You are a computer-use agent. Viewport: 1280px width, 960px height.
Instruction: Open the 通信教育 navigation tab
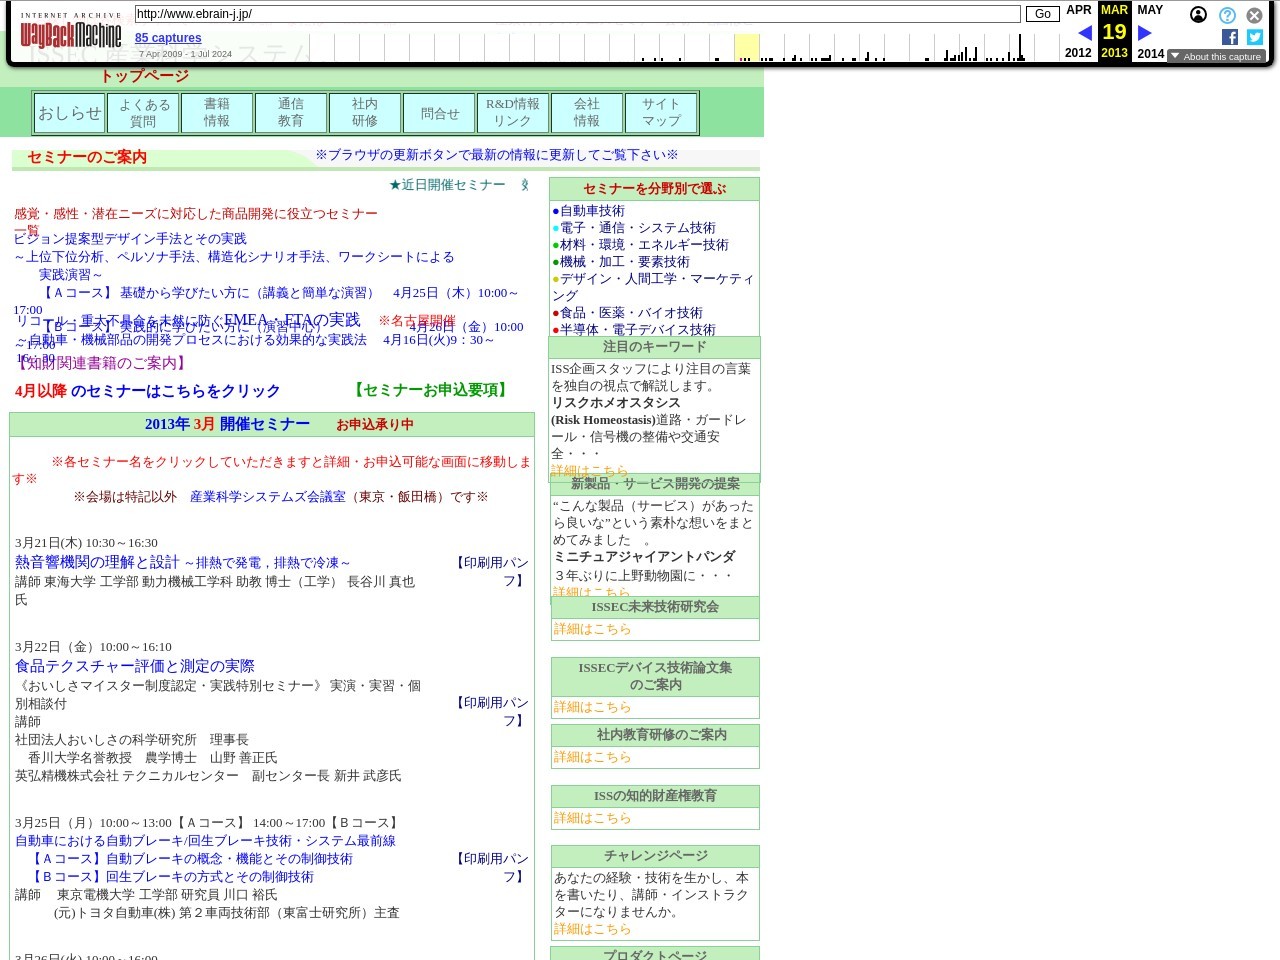pyautogui.click(x=291, y=113)
